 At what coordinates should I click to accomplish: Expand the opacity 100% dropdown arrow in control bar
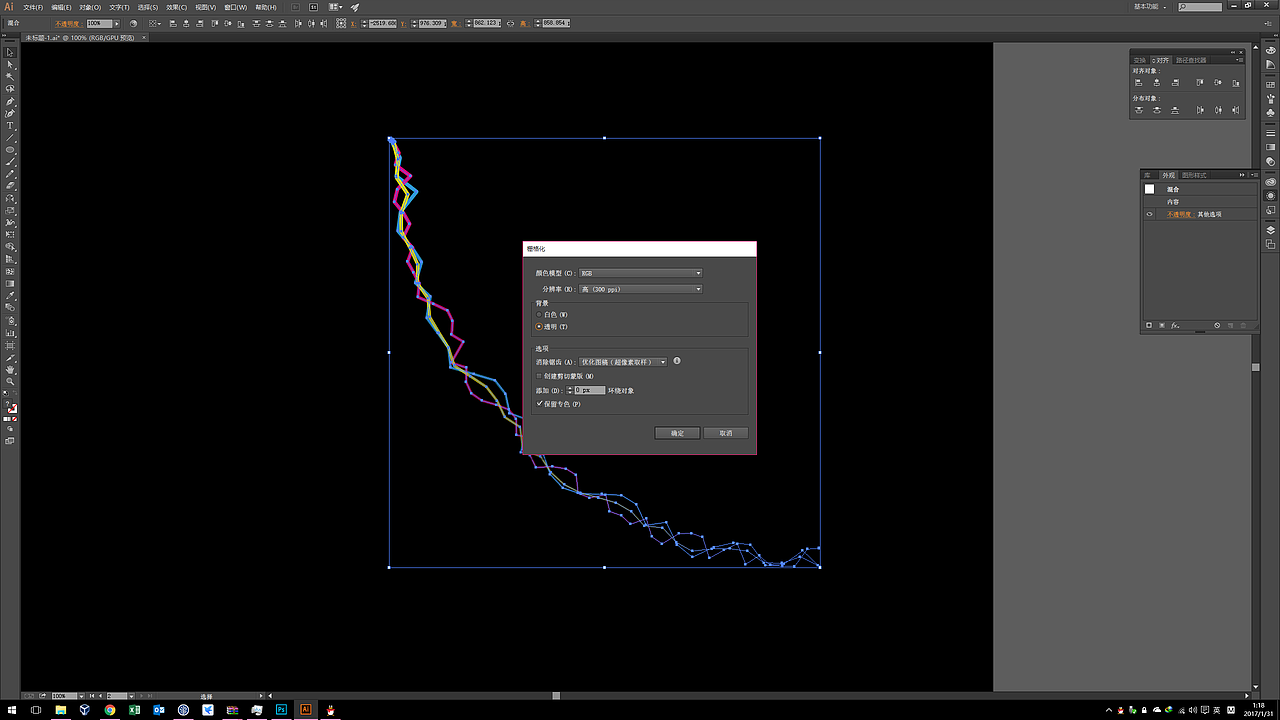pyautogui.click(x=119, y=23)
